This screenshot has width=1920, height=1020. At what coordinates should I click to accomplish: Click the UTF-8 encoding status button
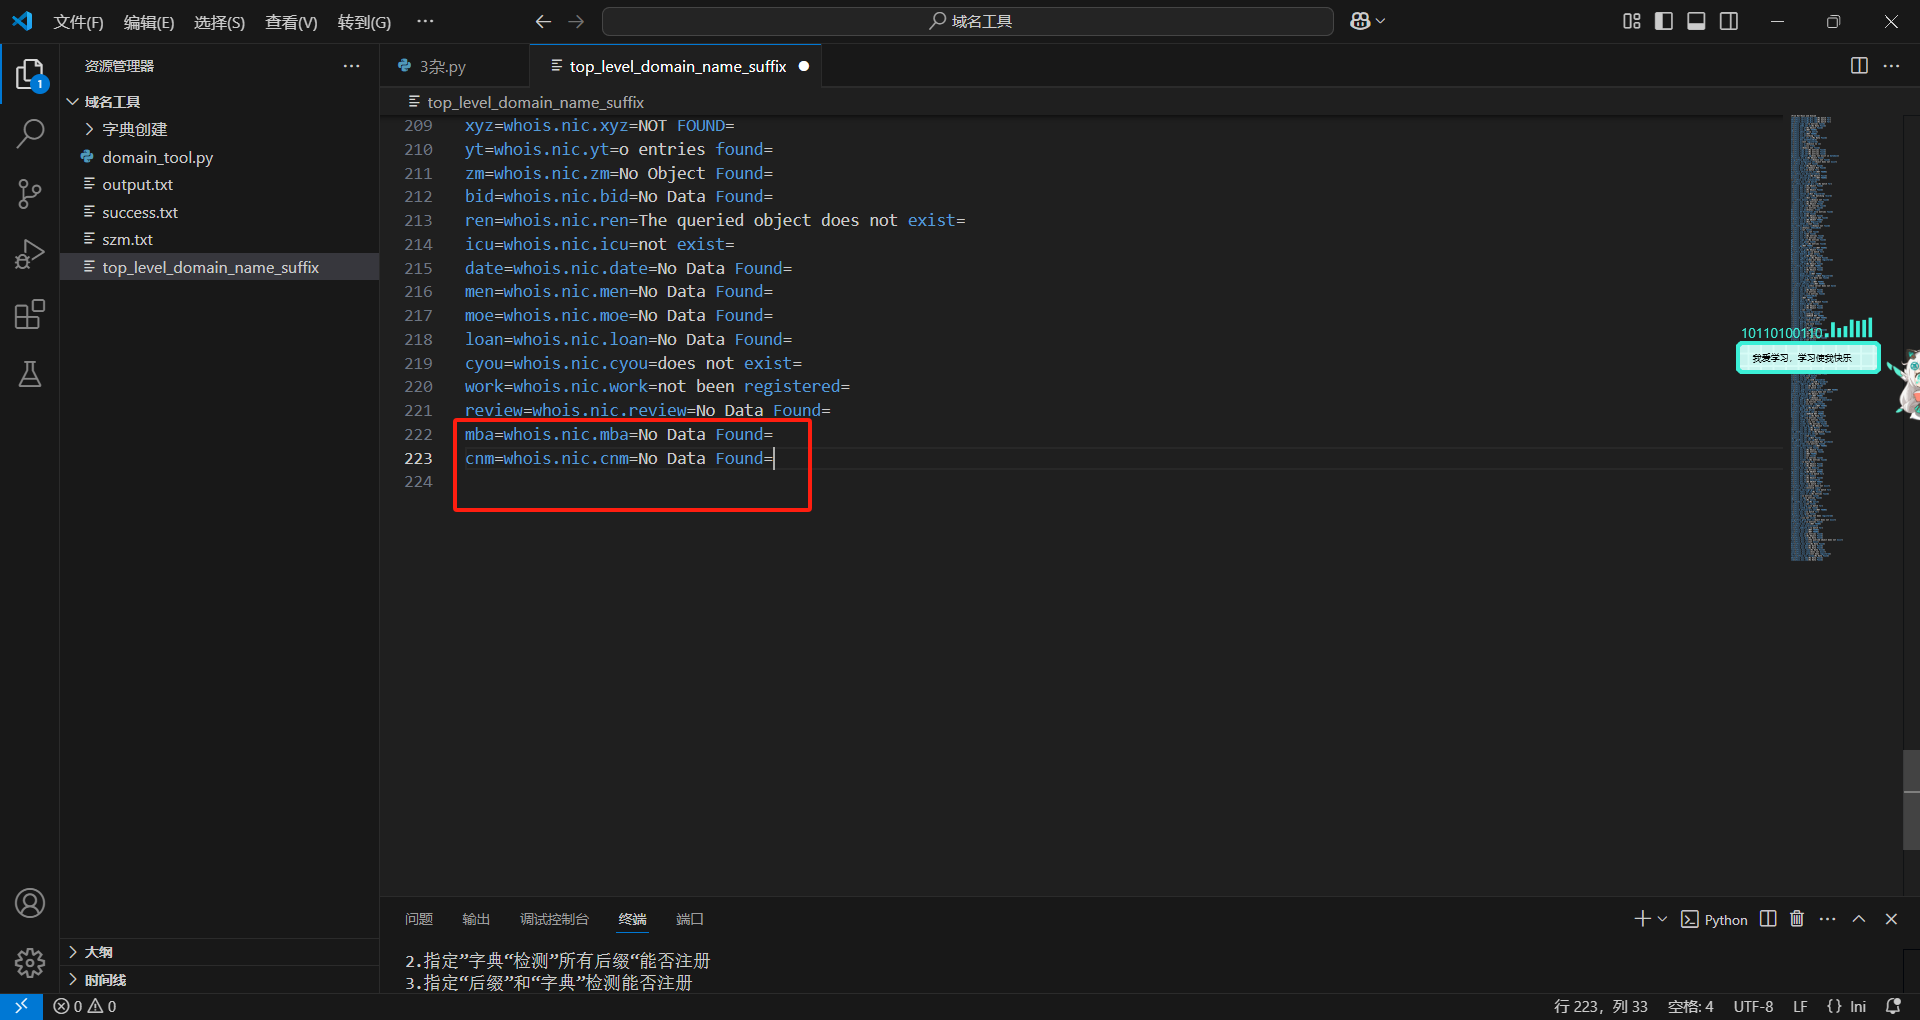pyautogui.click(x=1753, y=1006)
